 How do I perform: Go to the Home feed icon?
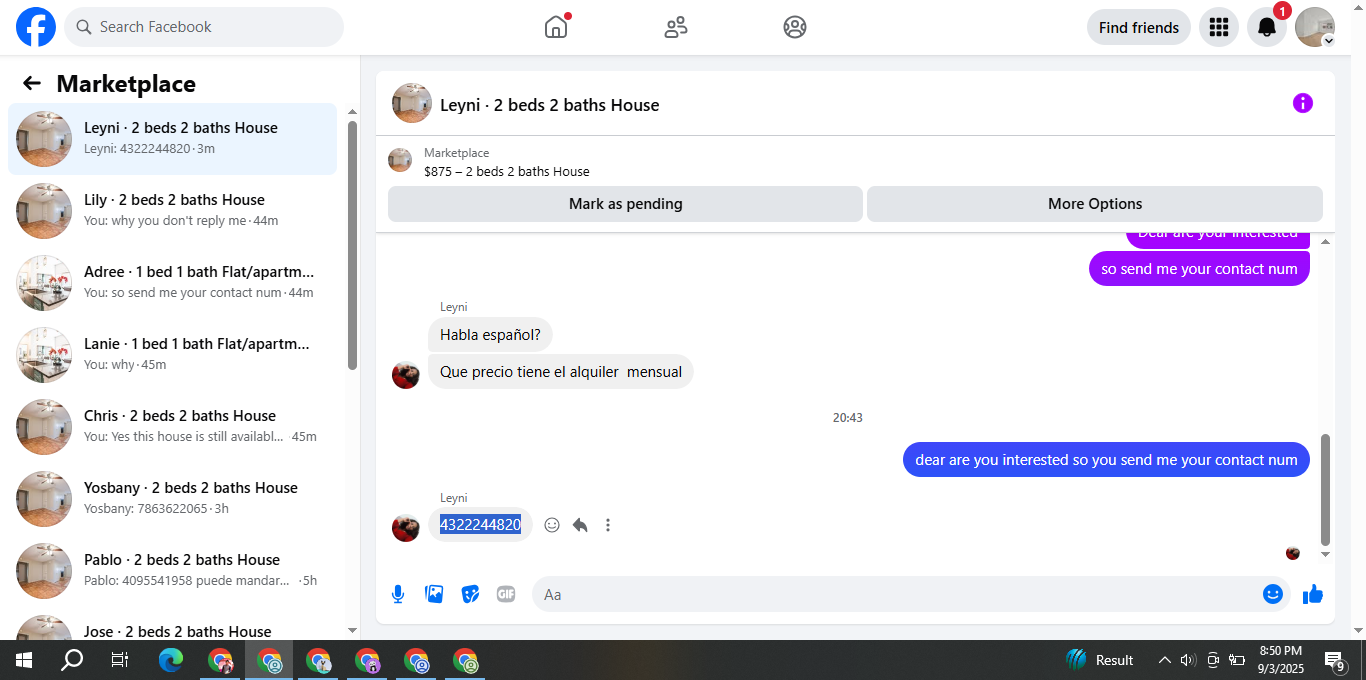(556, 27)
